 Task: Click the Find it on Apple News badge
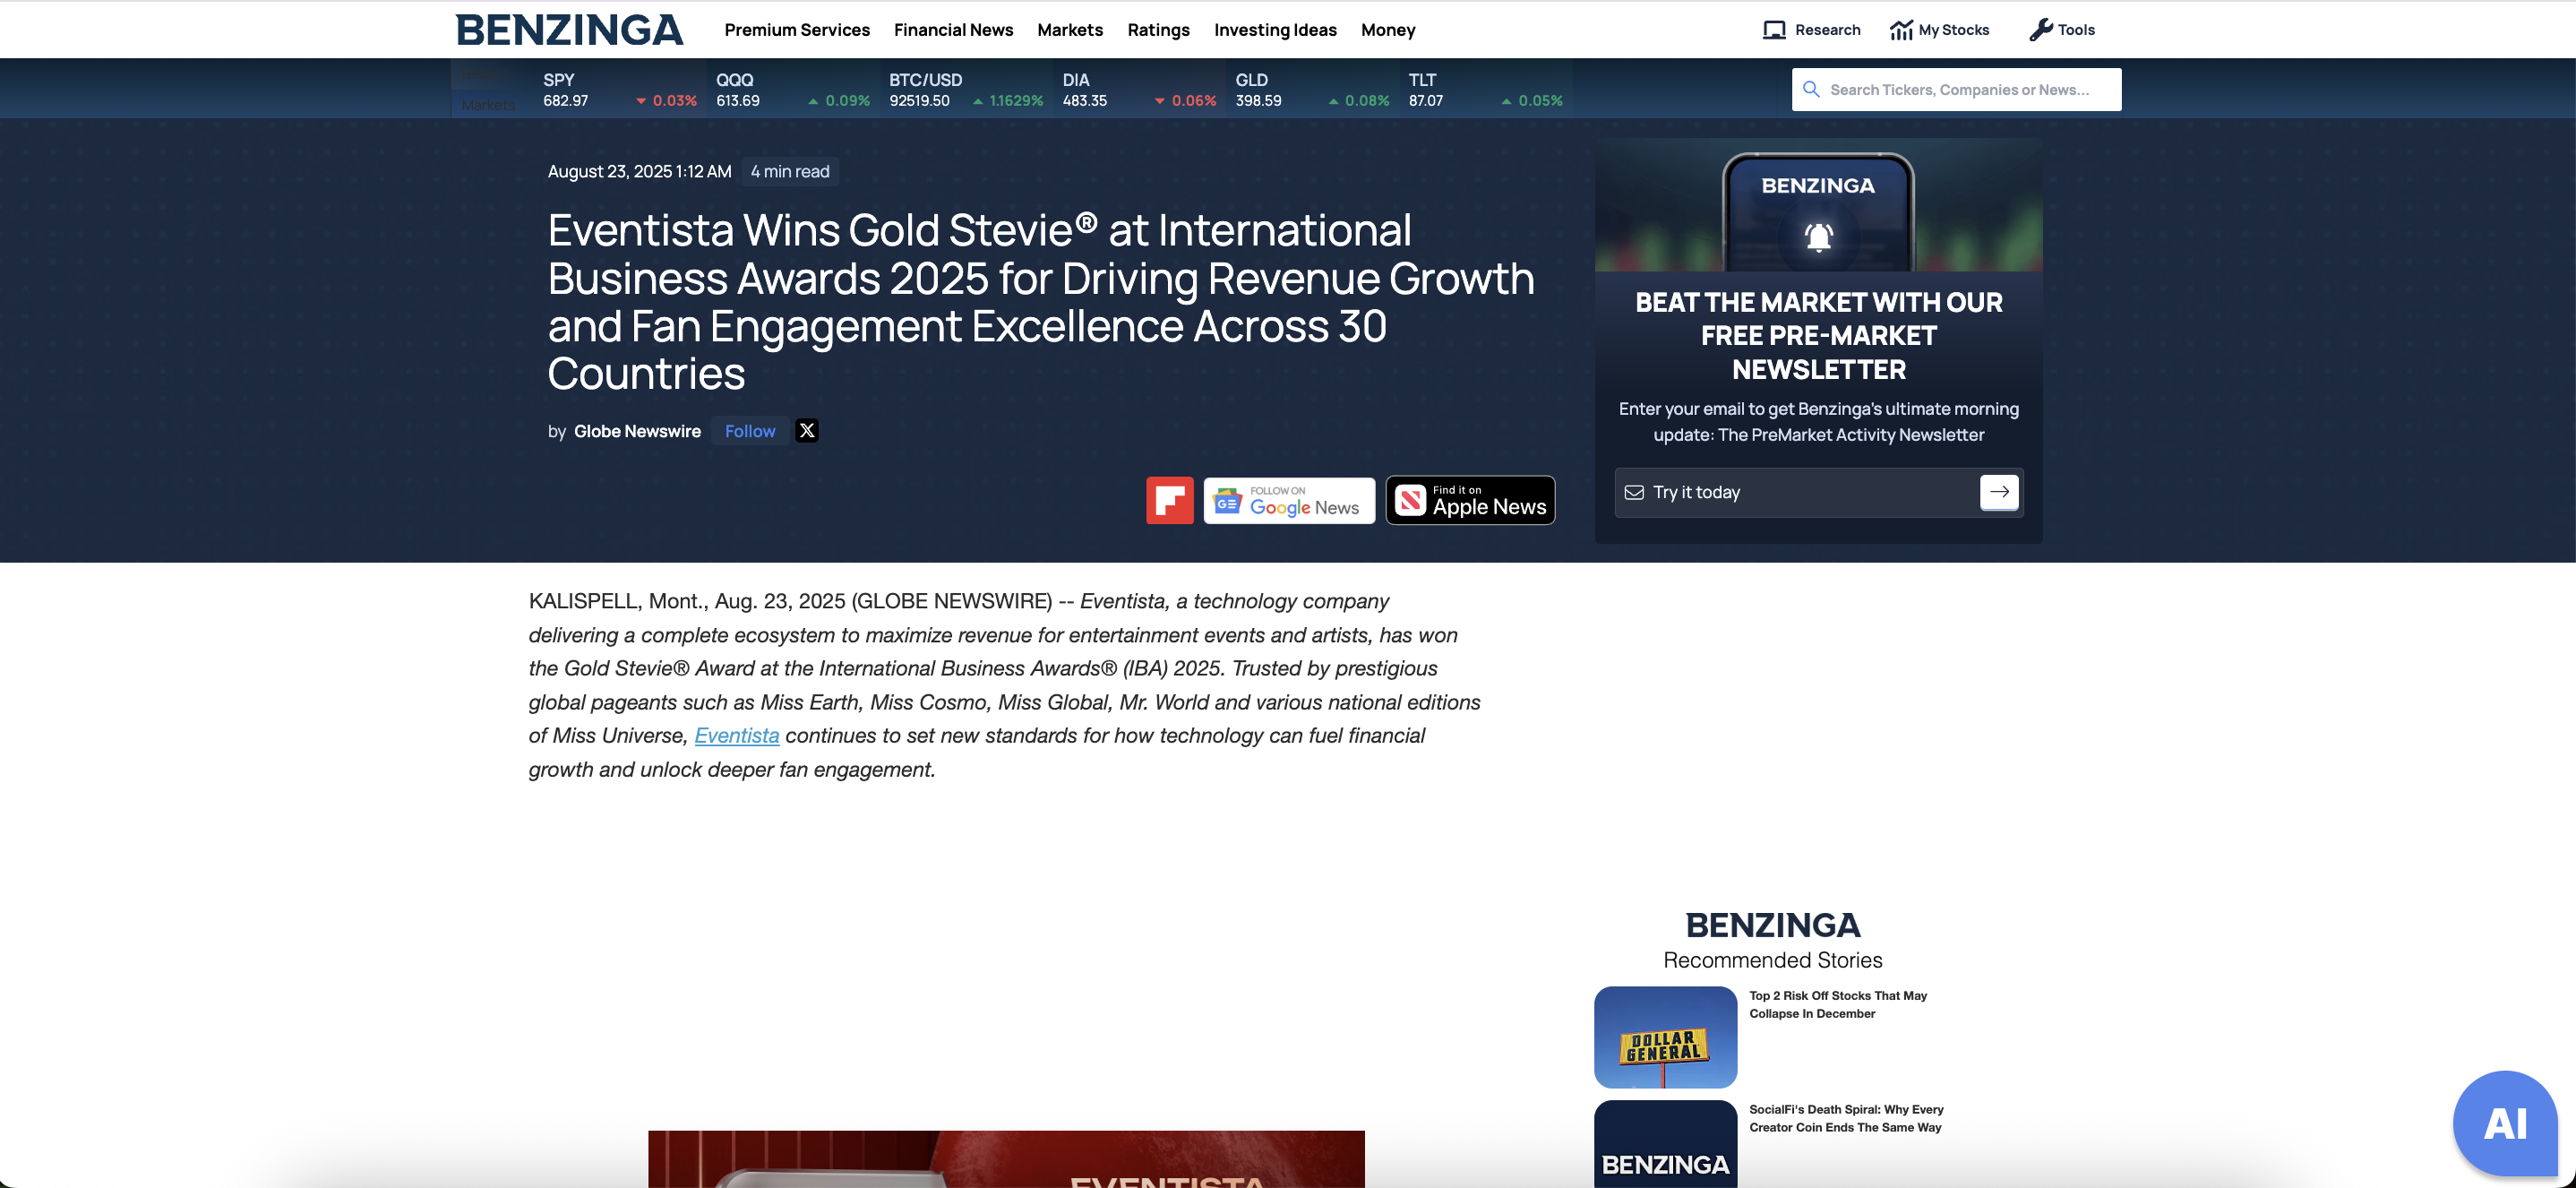(1470, 500)
